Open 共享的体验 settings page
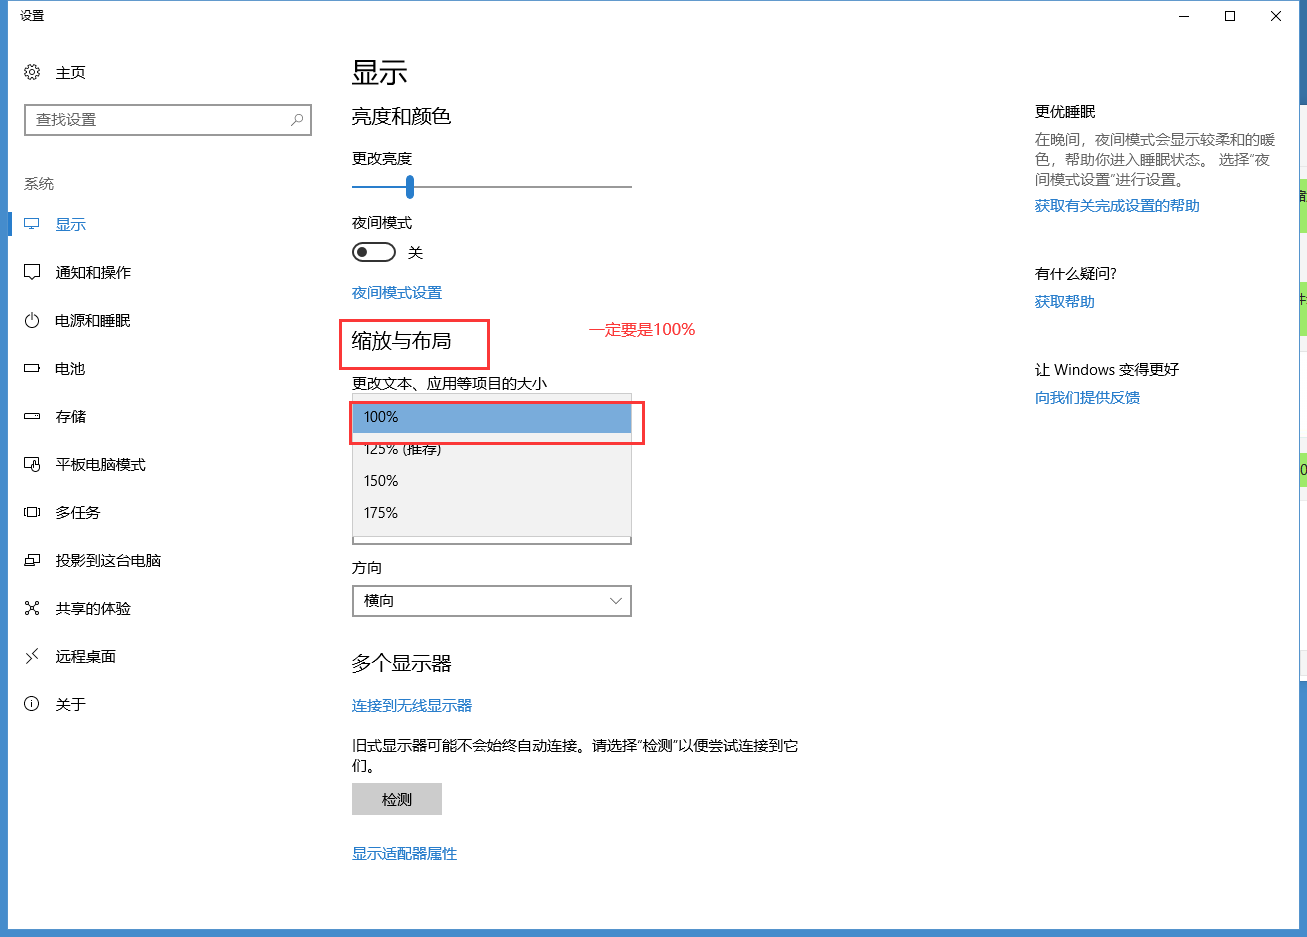Image resolution: width=1307 pixels, height=937 pixels. pyautogui.click(x=93, y=609)
